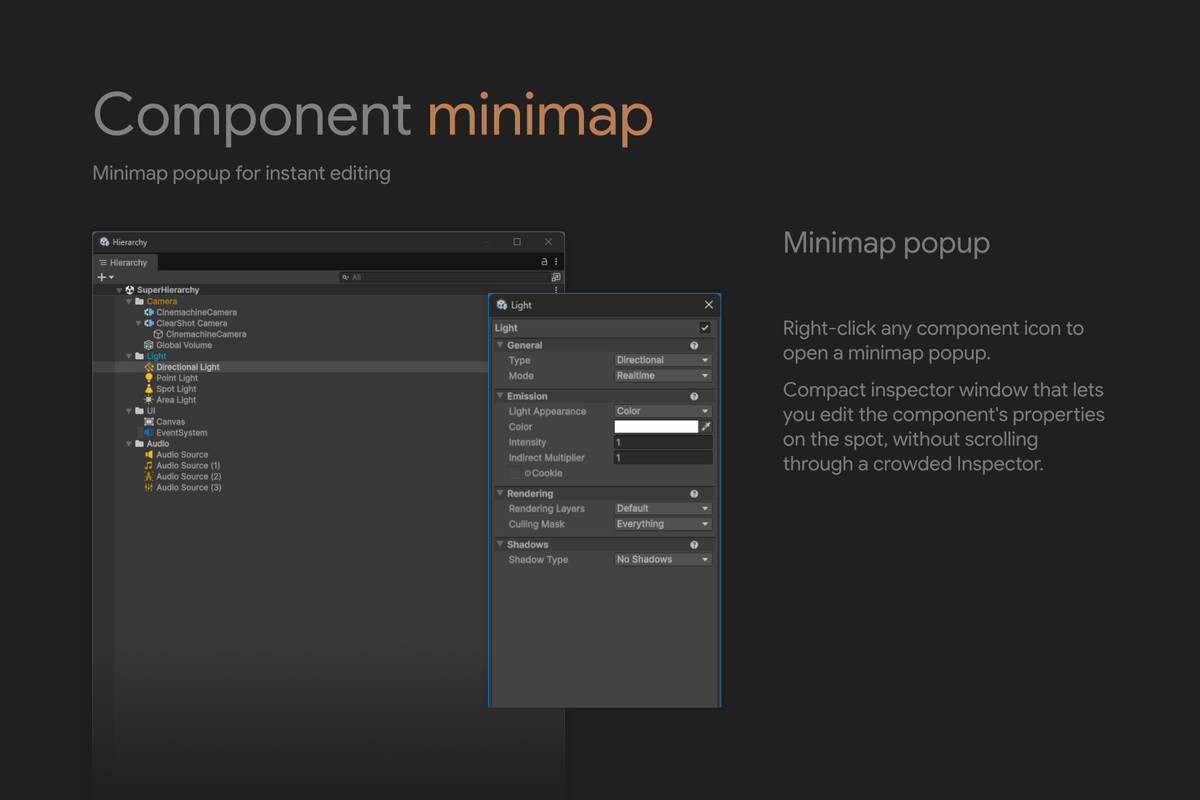1200x800 pixels.
Task: Click the Global Volume cube icon
Action: coord(149,345)
